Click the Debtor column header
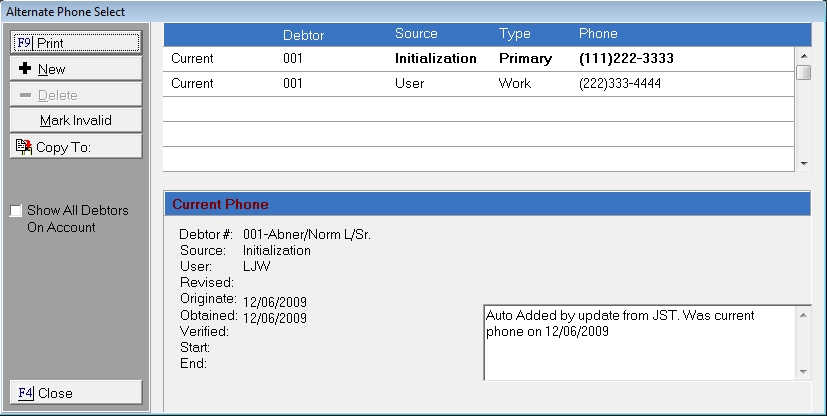The width and height of the screenshot is (827, 416). [303, 34]
